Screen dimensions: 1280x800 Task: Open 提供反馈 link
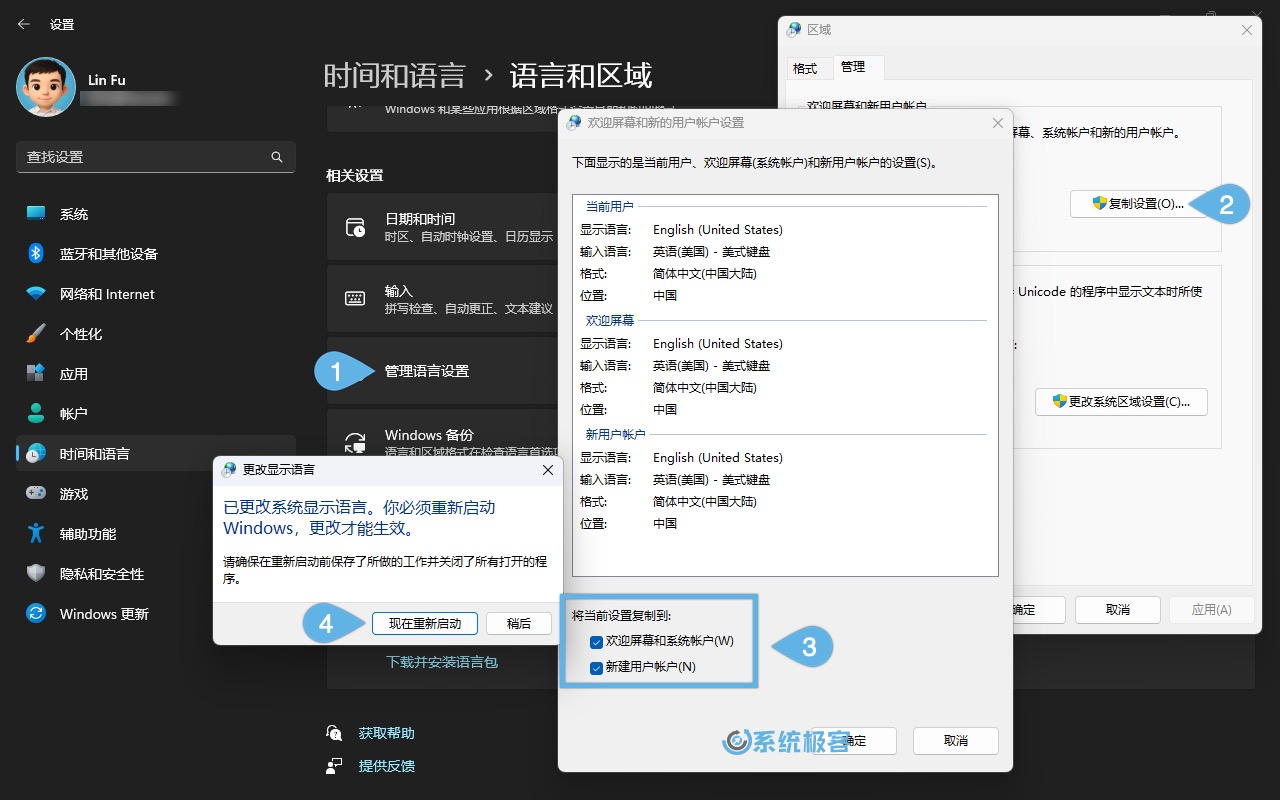click(386, 766)
